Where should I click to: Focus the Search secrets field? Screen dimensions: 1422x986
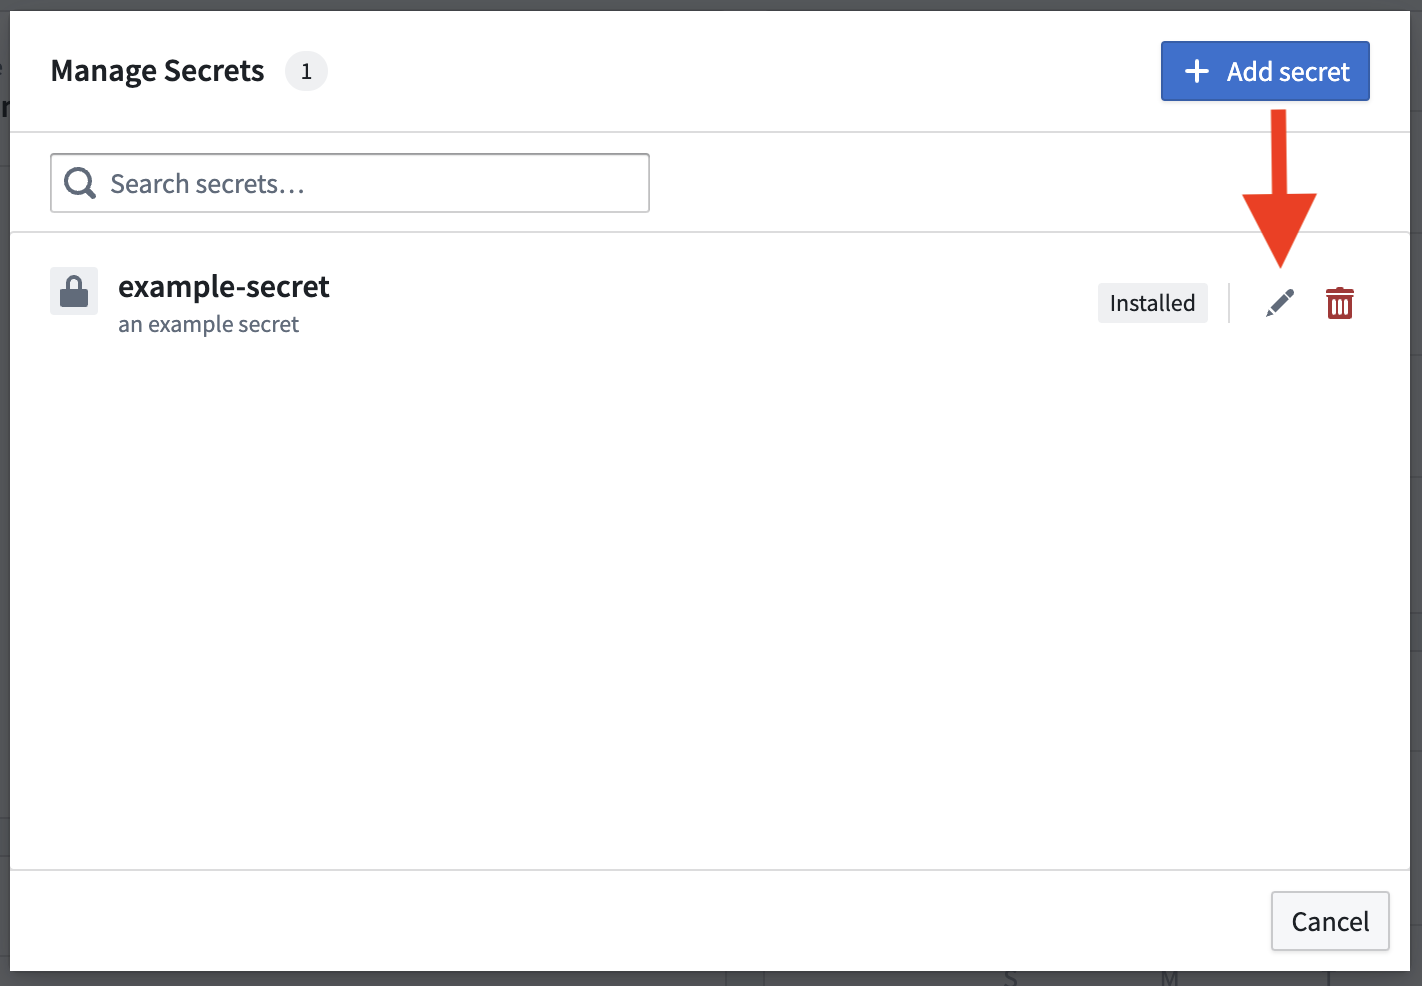point(350,183)
